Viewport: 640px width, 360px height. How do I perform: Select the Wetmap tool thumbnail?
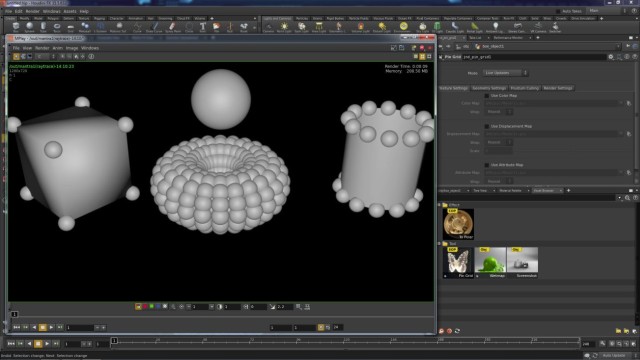490,262
